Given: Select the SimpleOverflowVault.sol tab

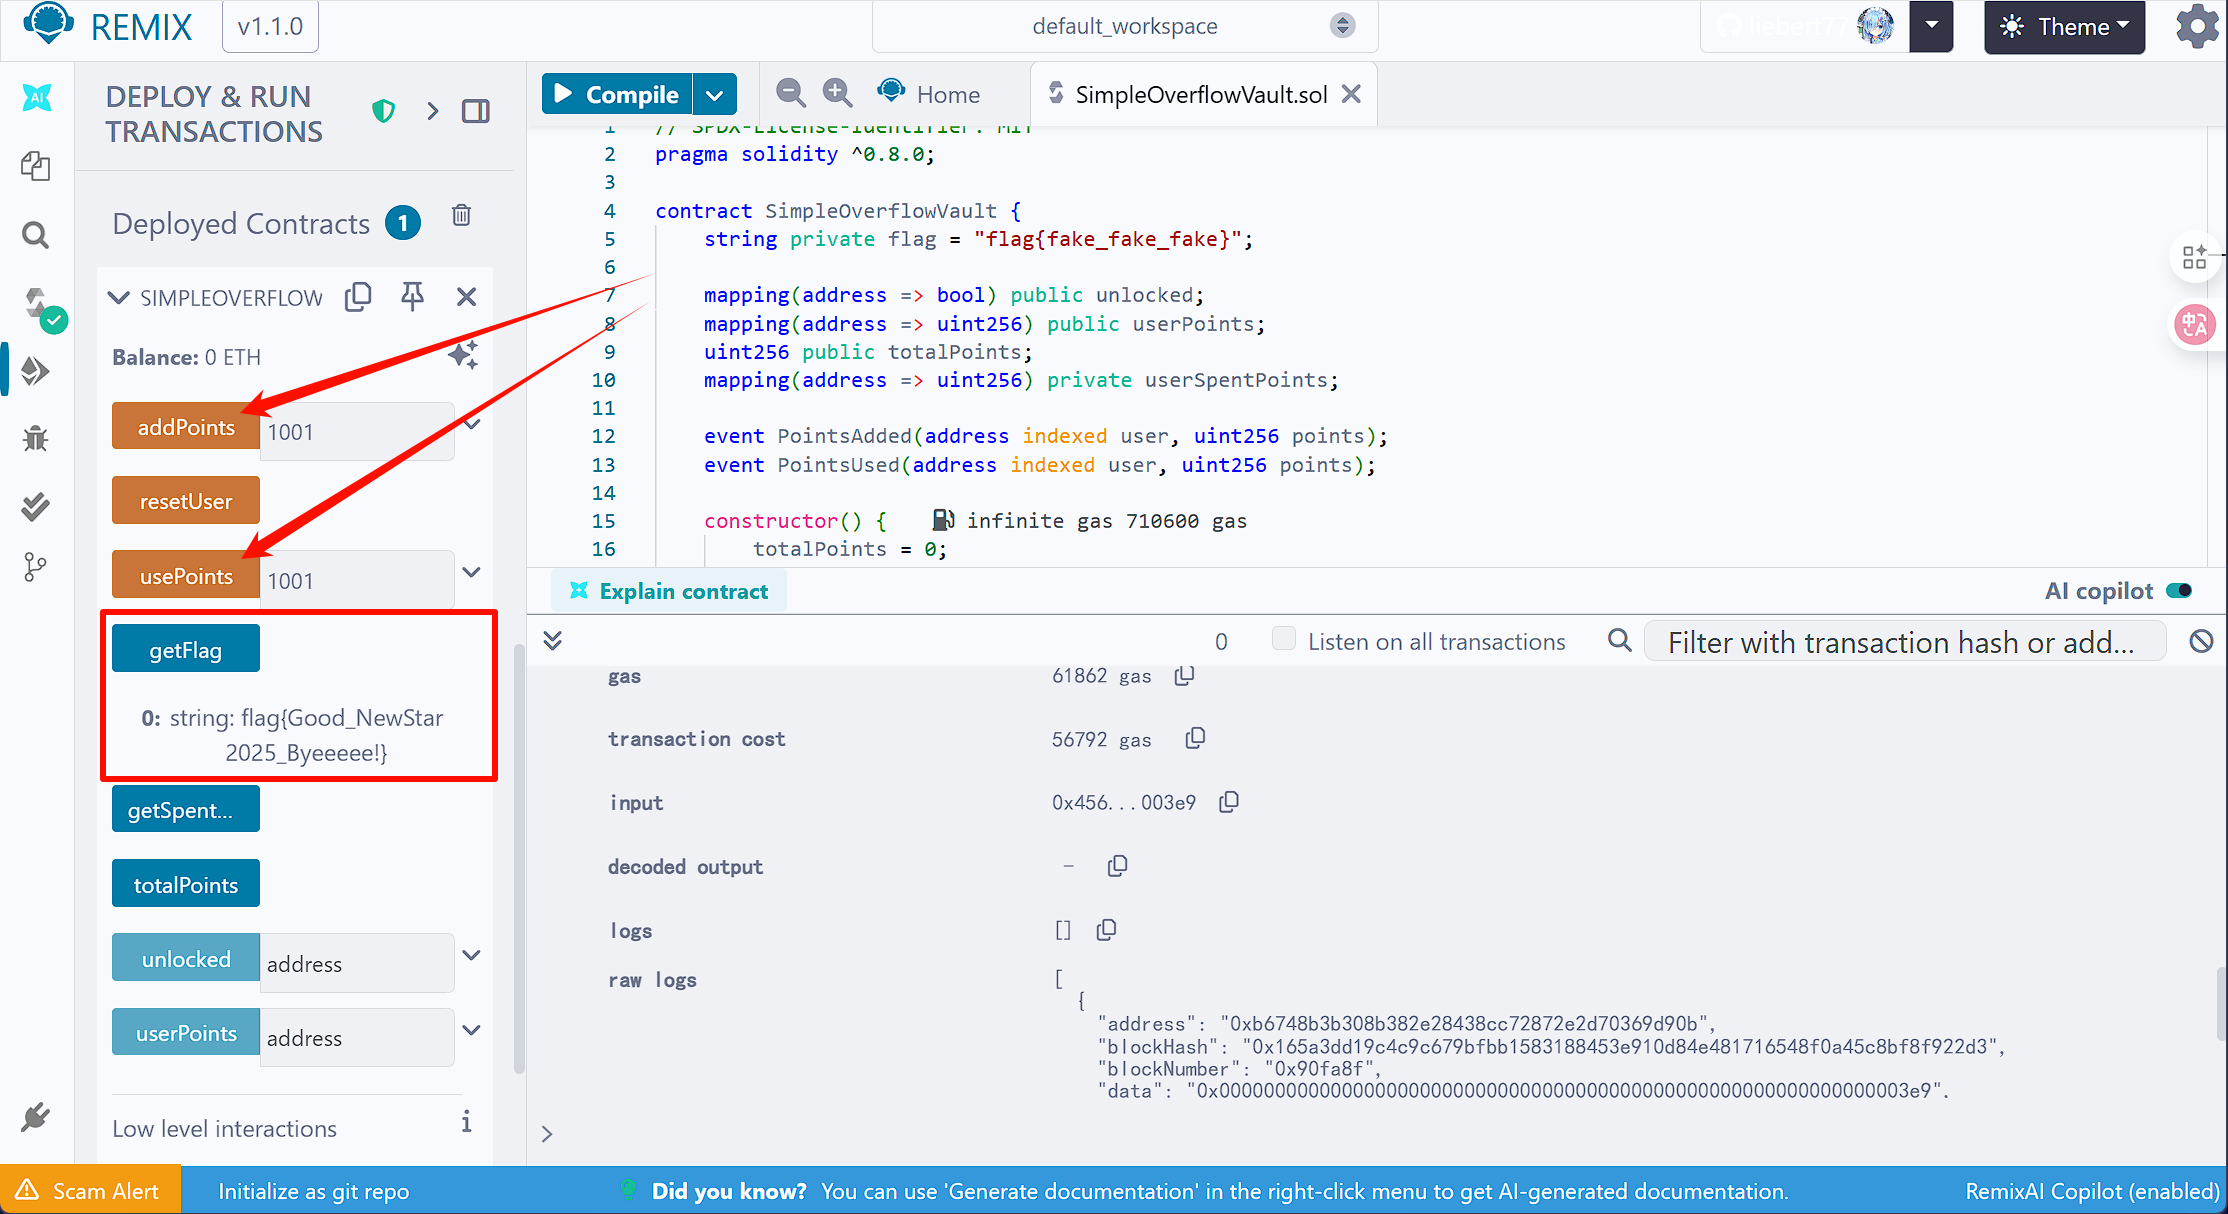Looking at the screenshot, I should (1200, 95).
